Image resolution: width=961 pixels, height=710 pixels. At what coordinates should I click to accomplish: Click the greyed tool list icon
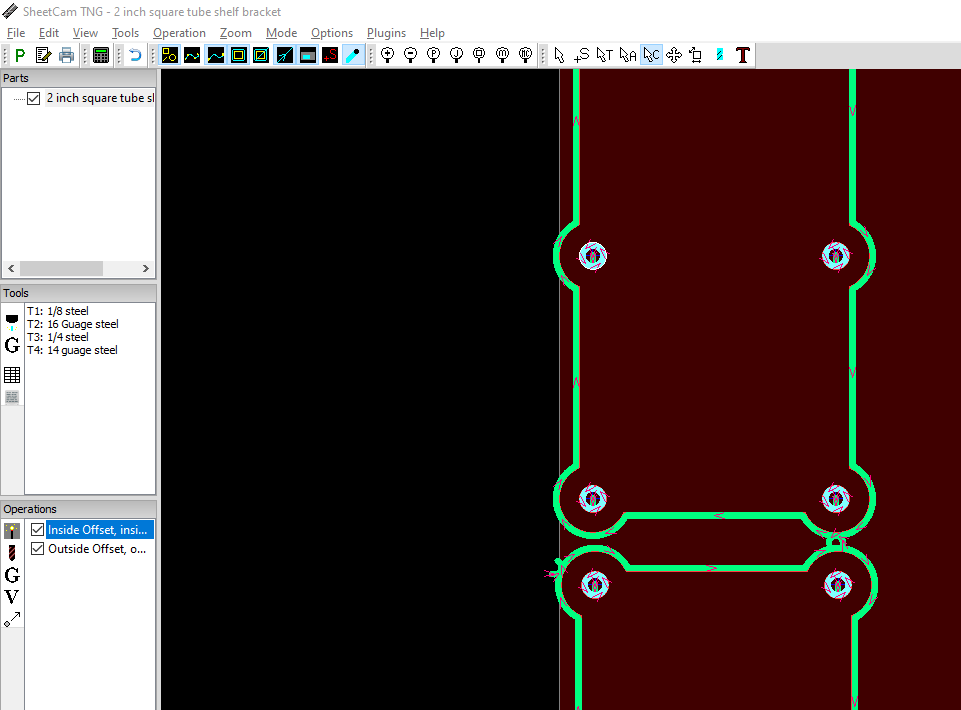(x=12, y=397)
